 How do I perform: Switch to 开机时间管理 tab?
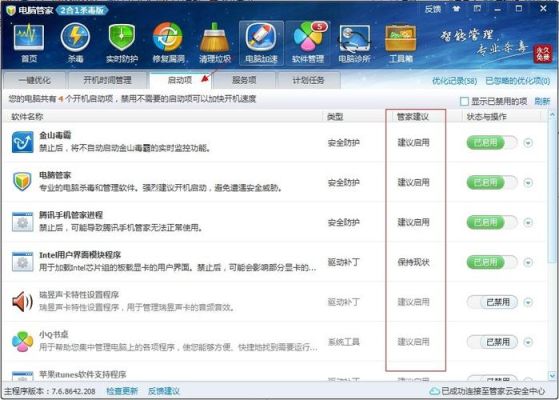[107, 80]
